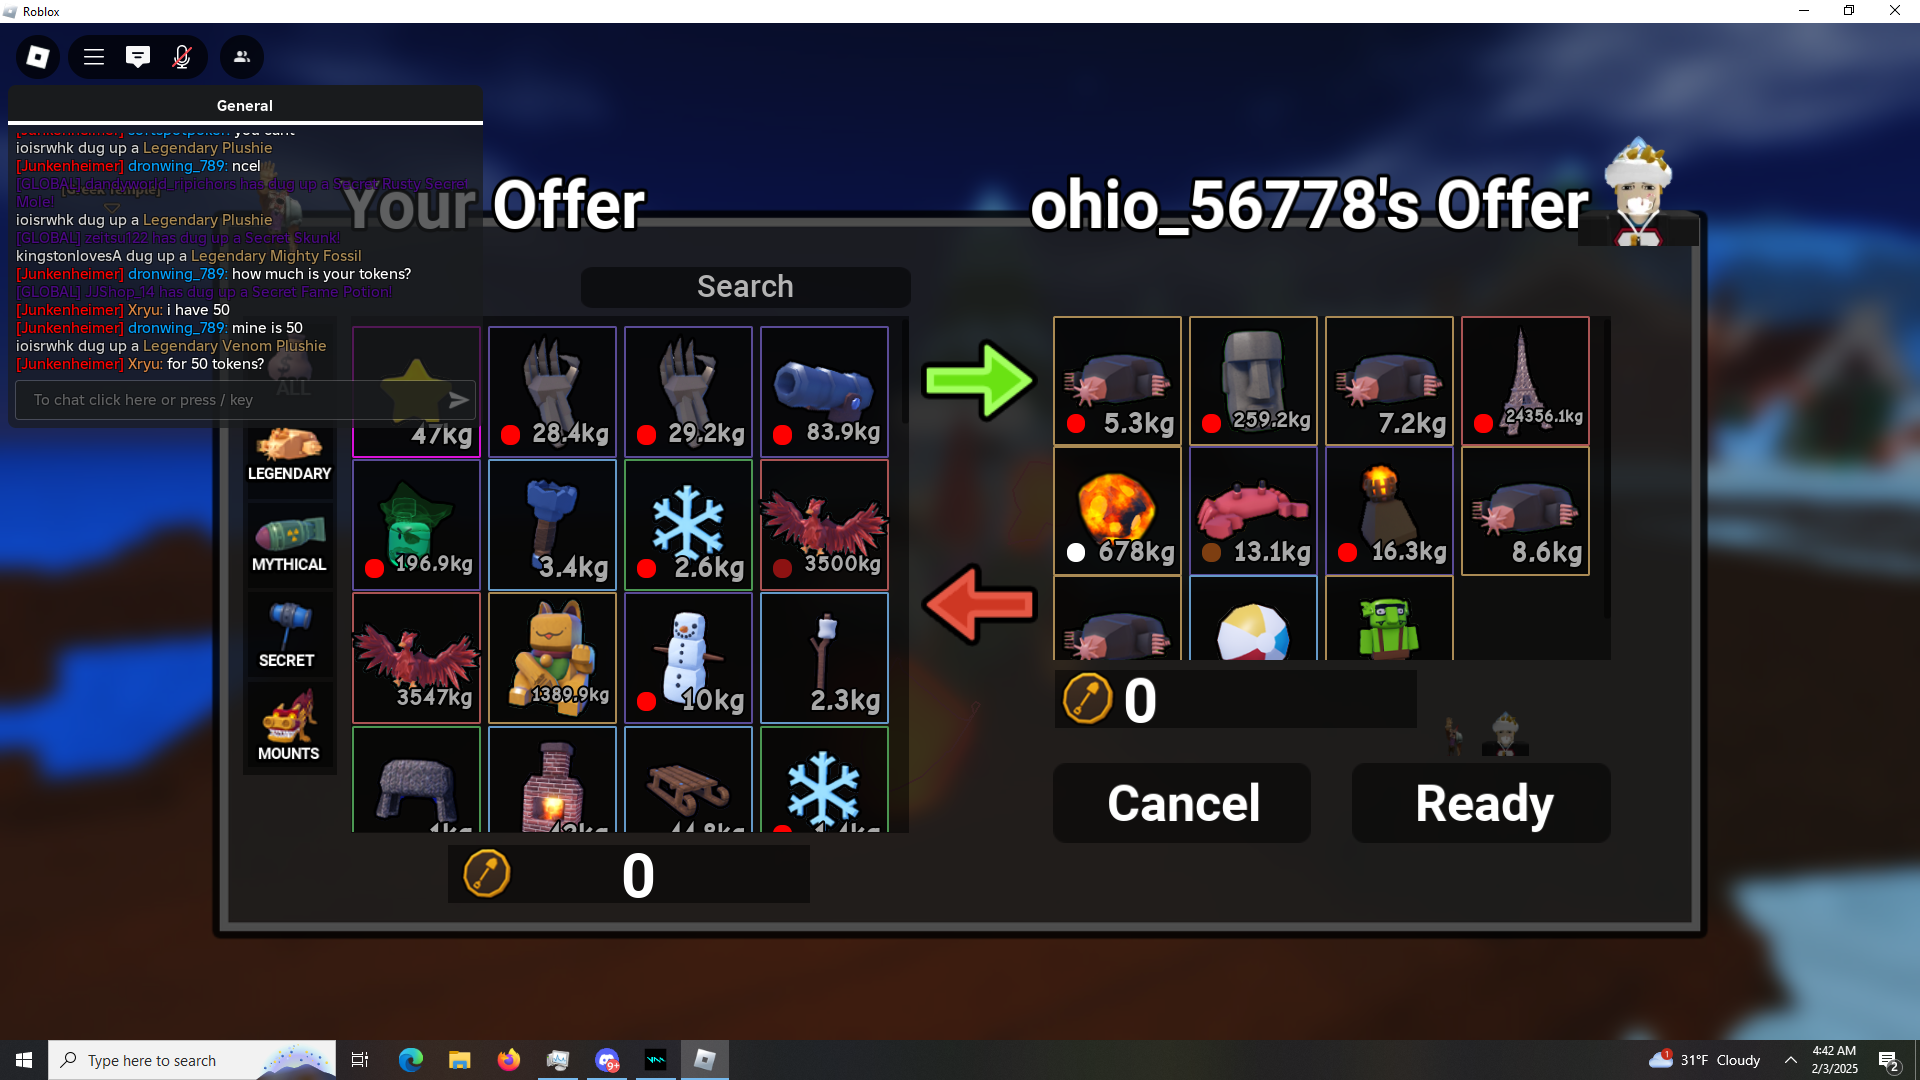The image size is (1920, 1080).
Task: Open the hamburger menu in the top bar
Action: pos(94,57)
